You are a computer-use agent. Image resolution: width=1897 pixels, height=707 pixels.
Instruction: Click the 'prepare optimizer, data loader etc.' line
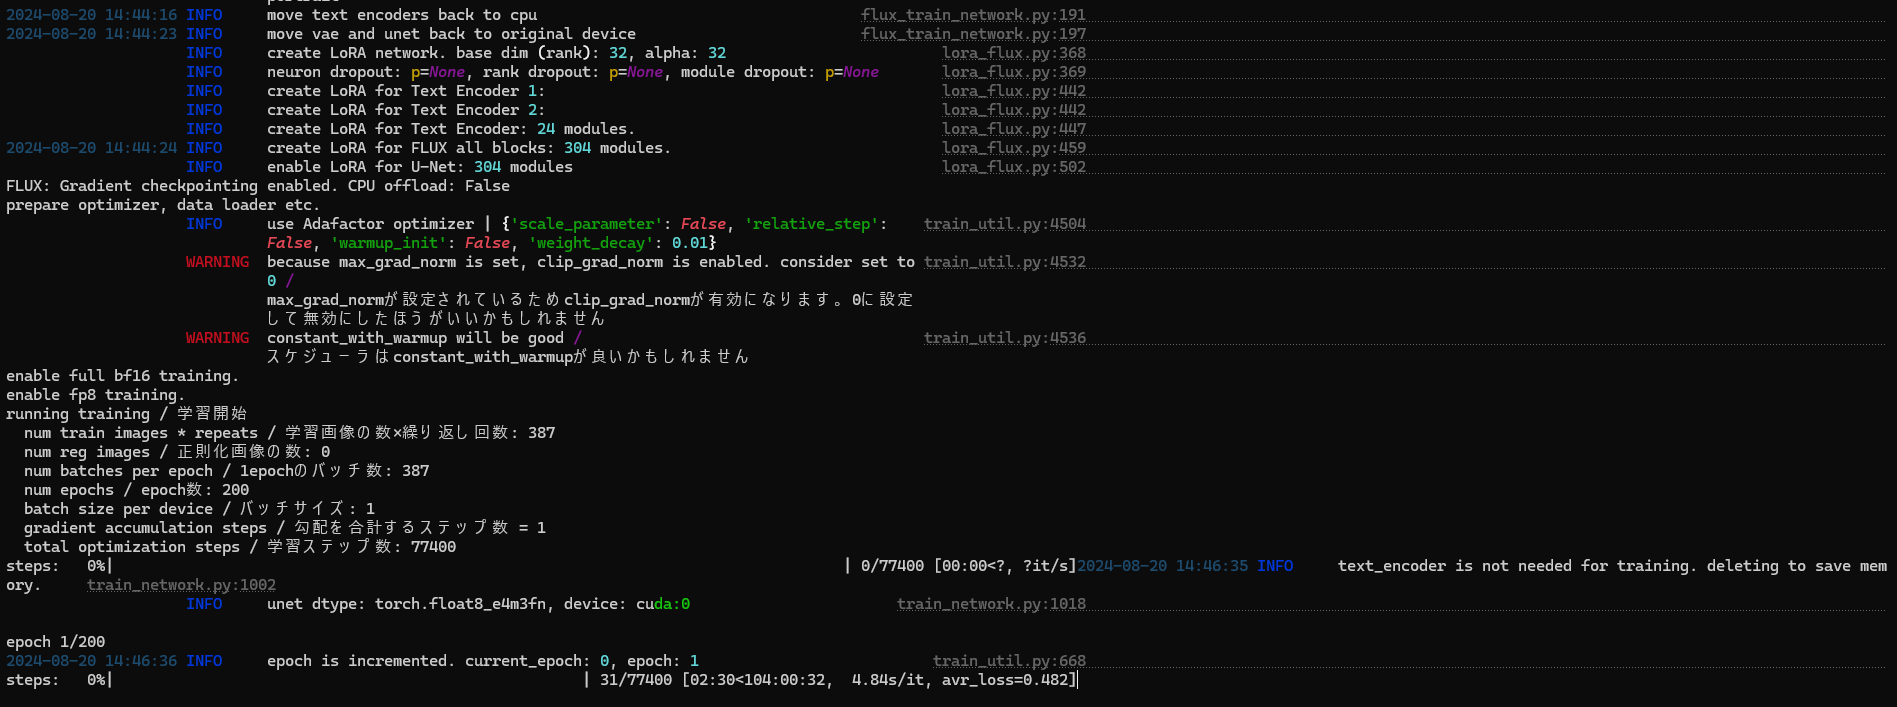click(x=163, y=205)
